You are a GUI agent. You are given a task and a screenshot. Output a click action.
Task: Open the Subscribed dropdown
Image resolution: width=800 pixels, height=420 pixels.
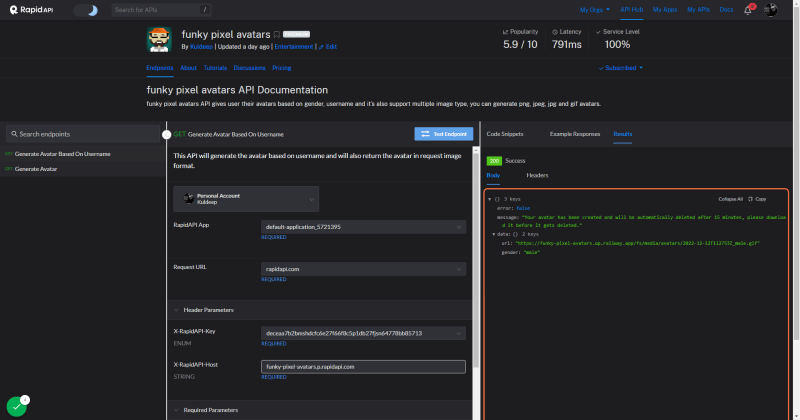620,68
